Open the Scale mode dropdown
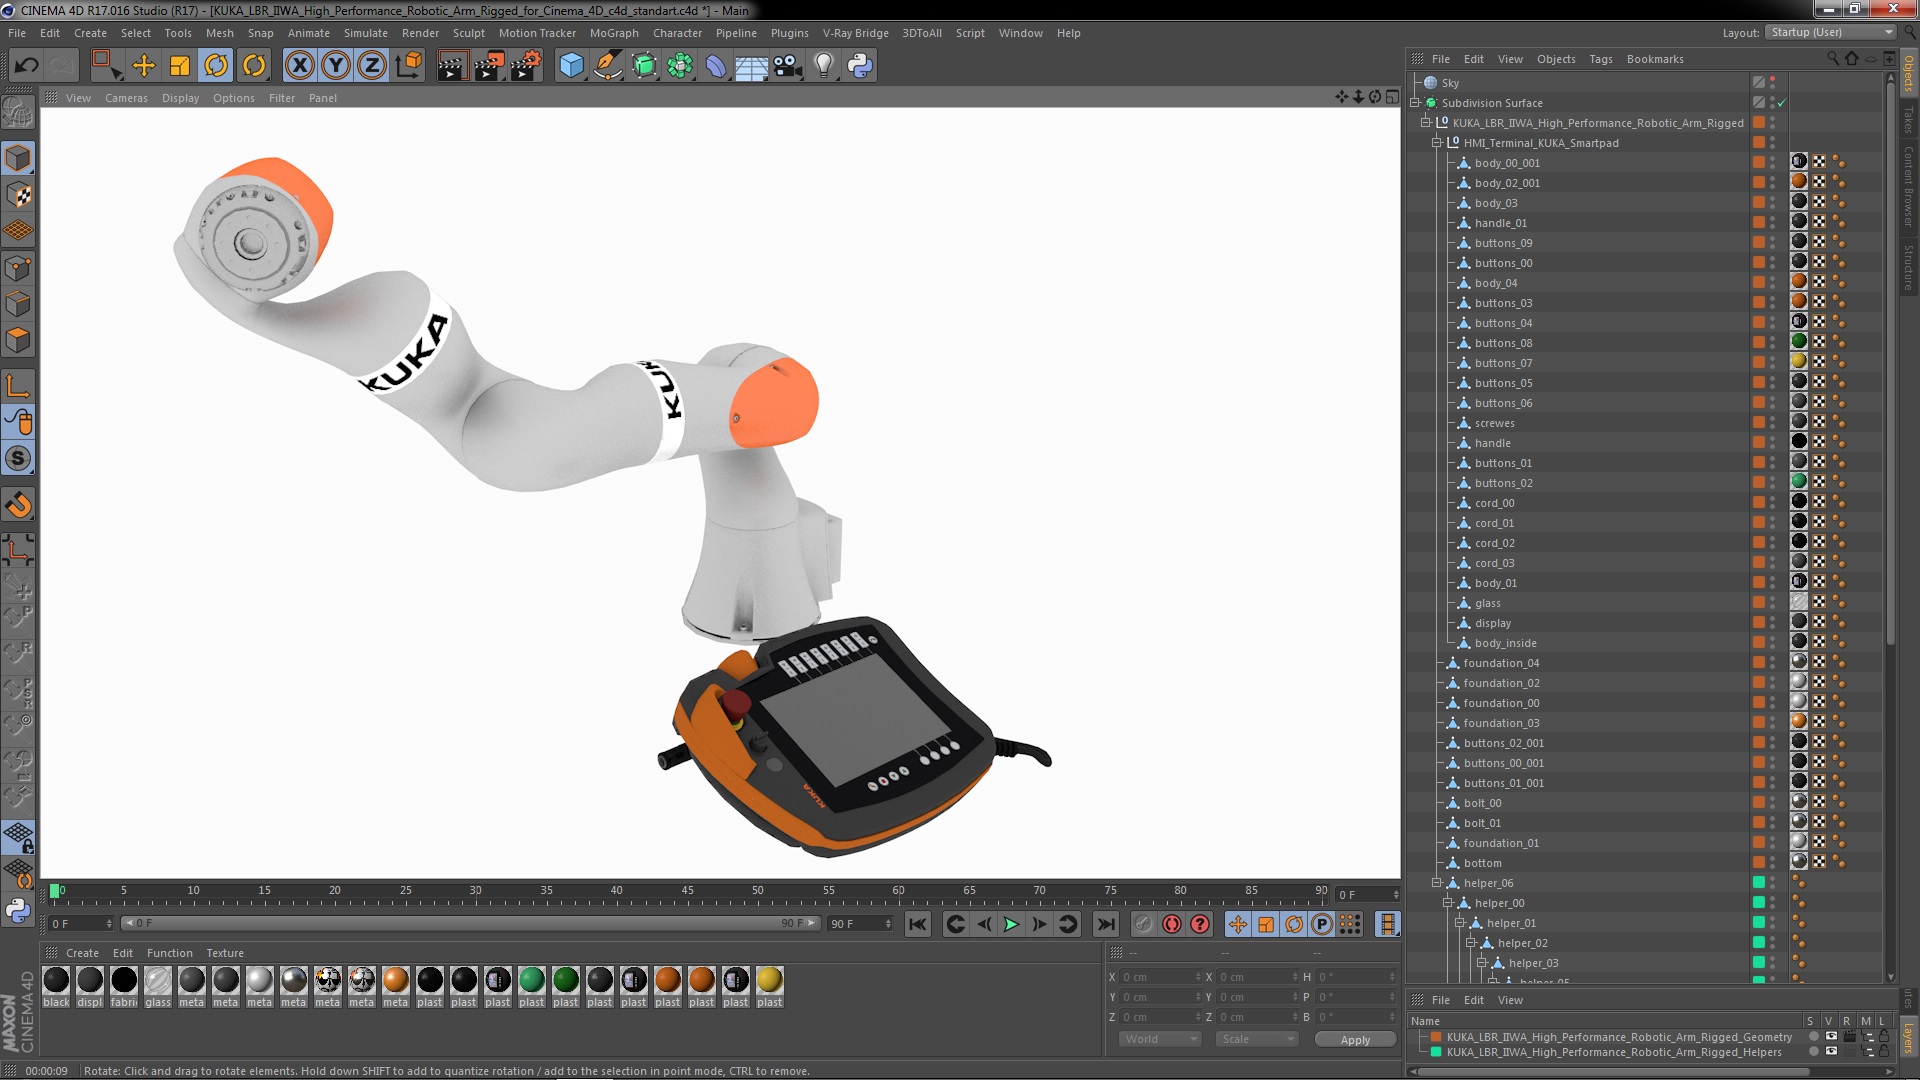This screenshot has width=1920, height=1080. pos(1257,1039)
